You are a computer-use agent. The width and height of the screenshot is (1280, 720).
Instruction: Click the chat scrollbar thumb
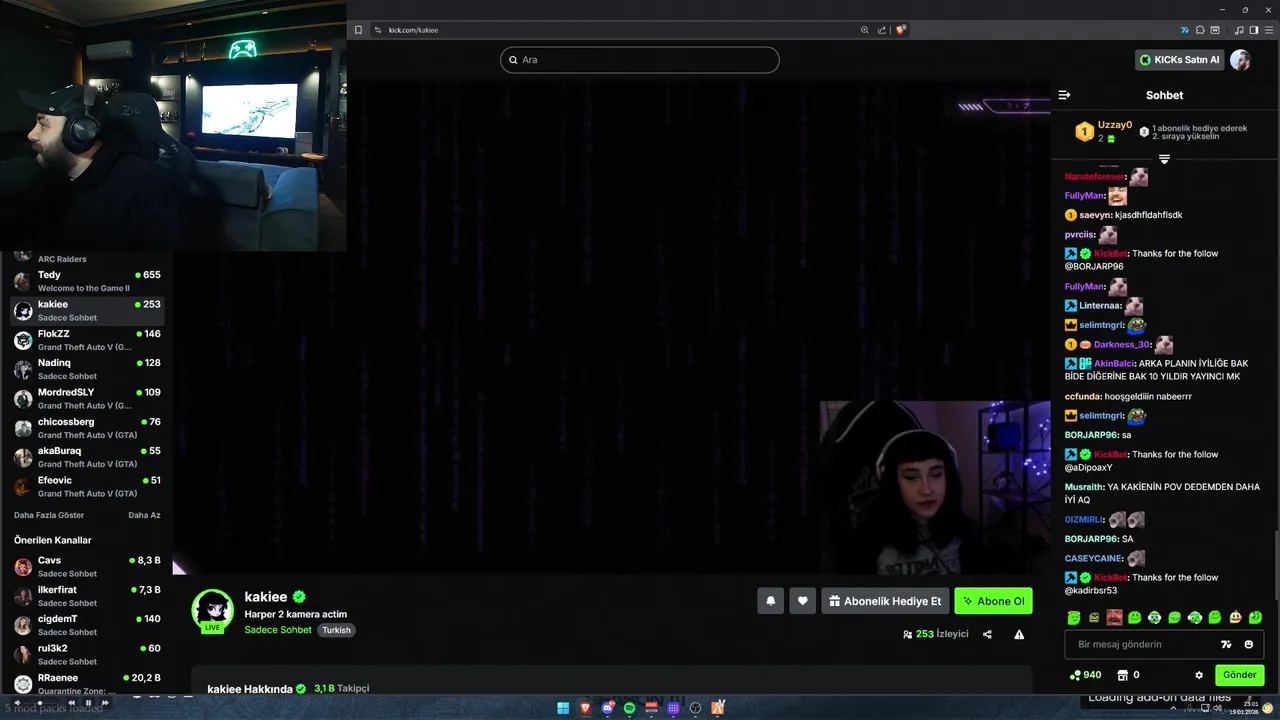1276,565
